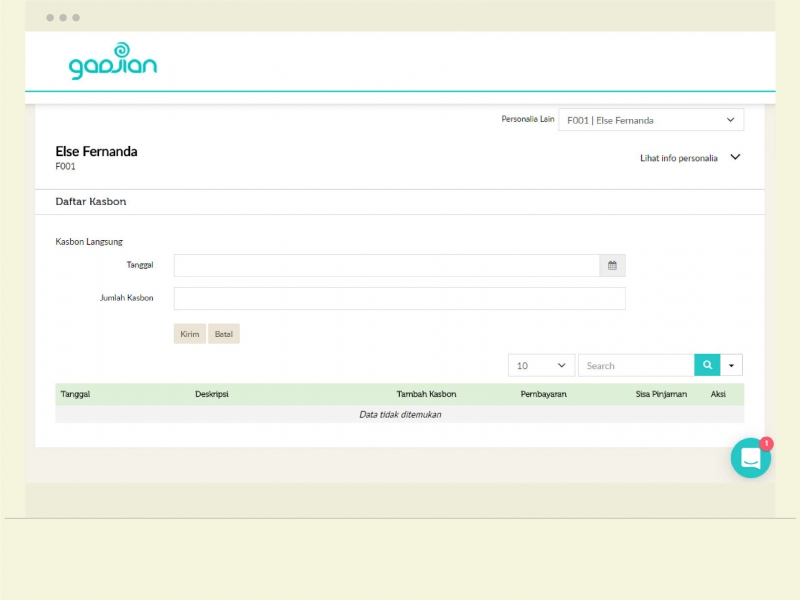Viewport: 800px width, 600px height.
Task: Expand Lihat info personalia section
Action: tap(690, 158)
